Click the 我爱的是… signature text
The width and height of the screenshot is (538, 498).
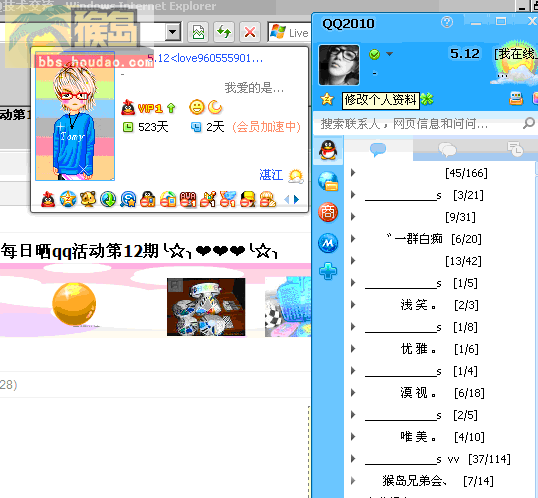pyautogui.click(x=254, y=88)
